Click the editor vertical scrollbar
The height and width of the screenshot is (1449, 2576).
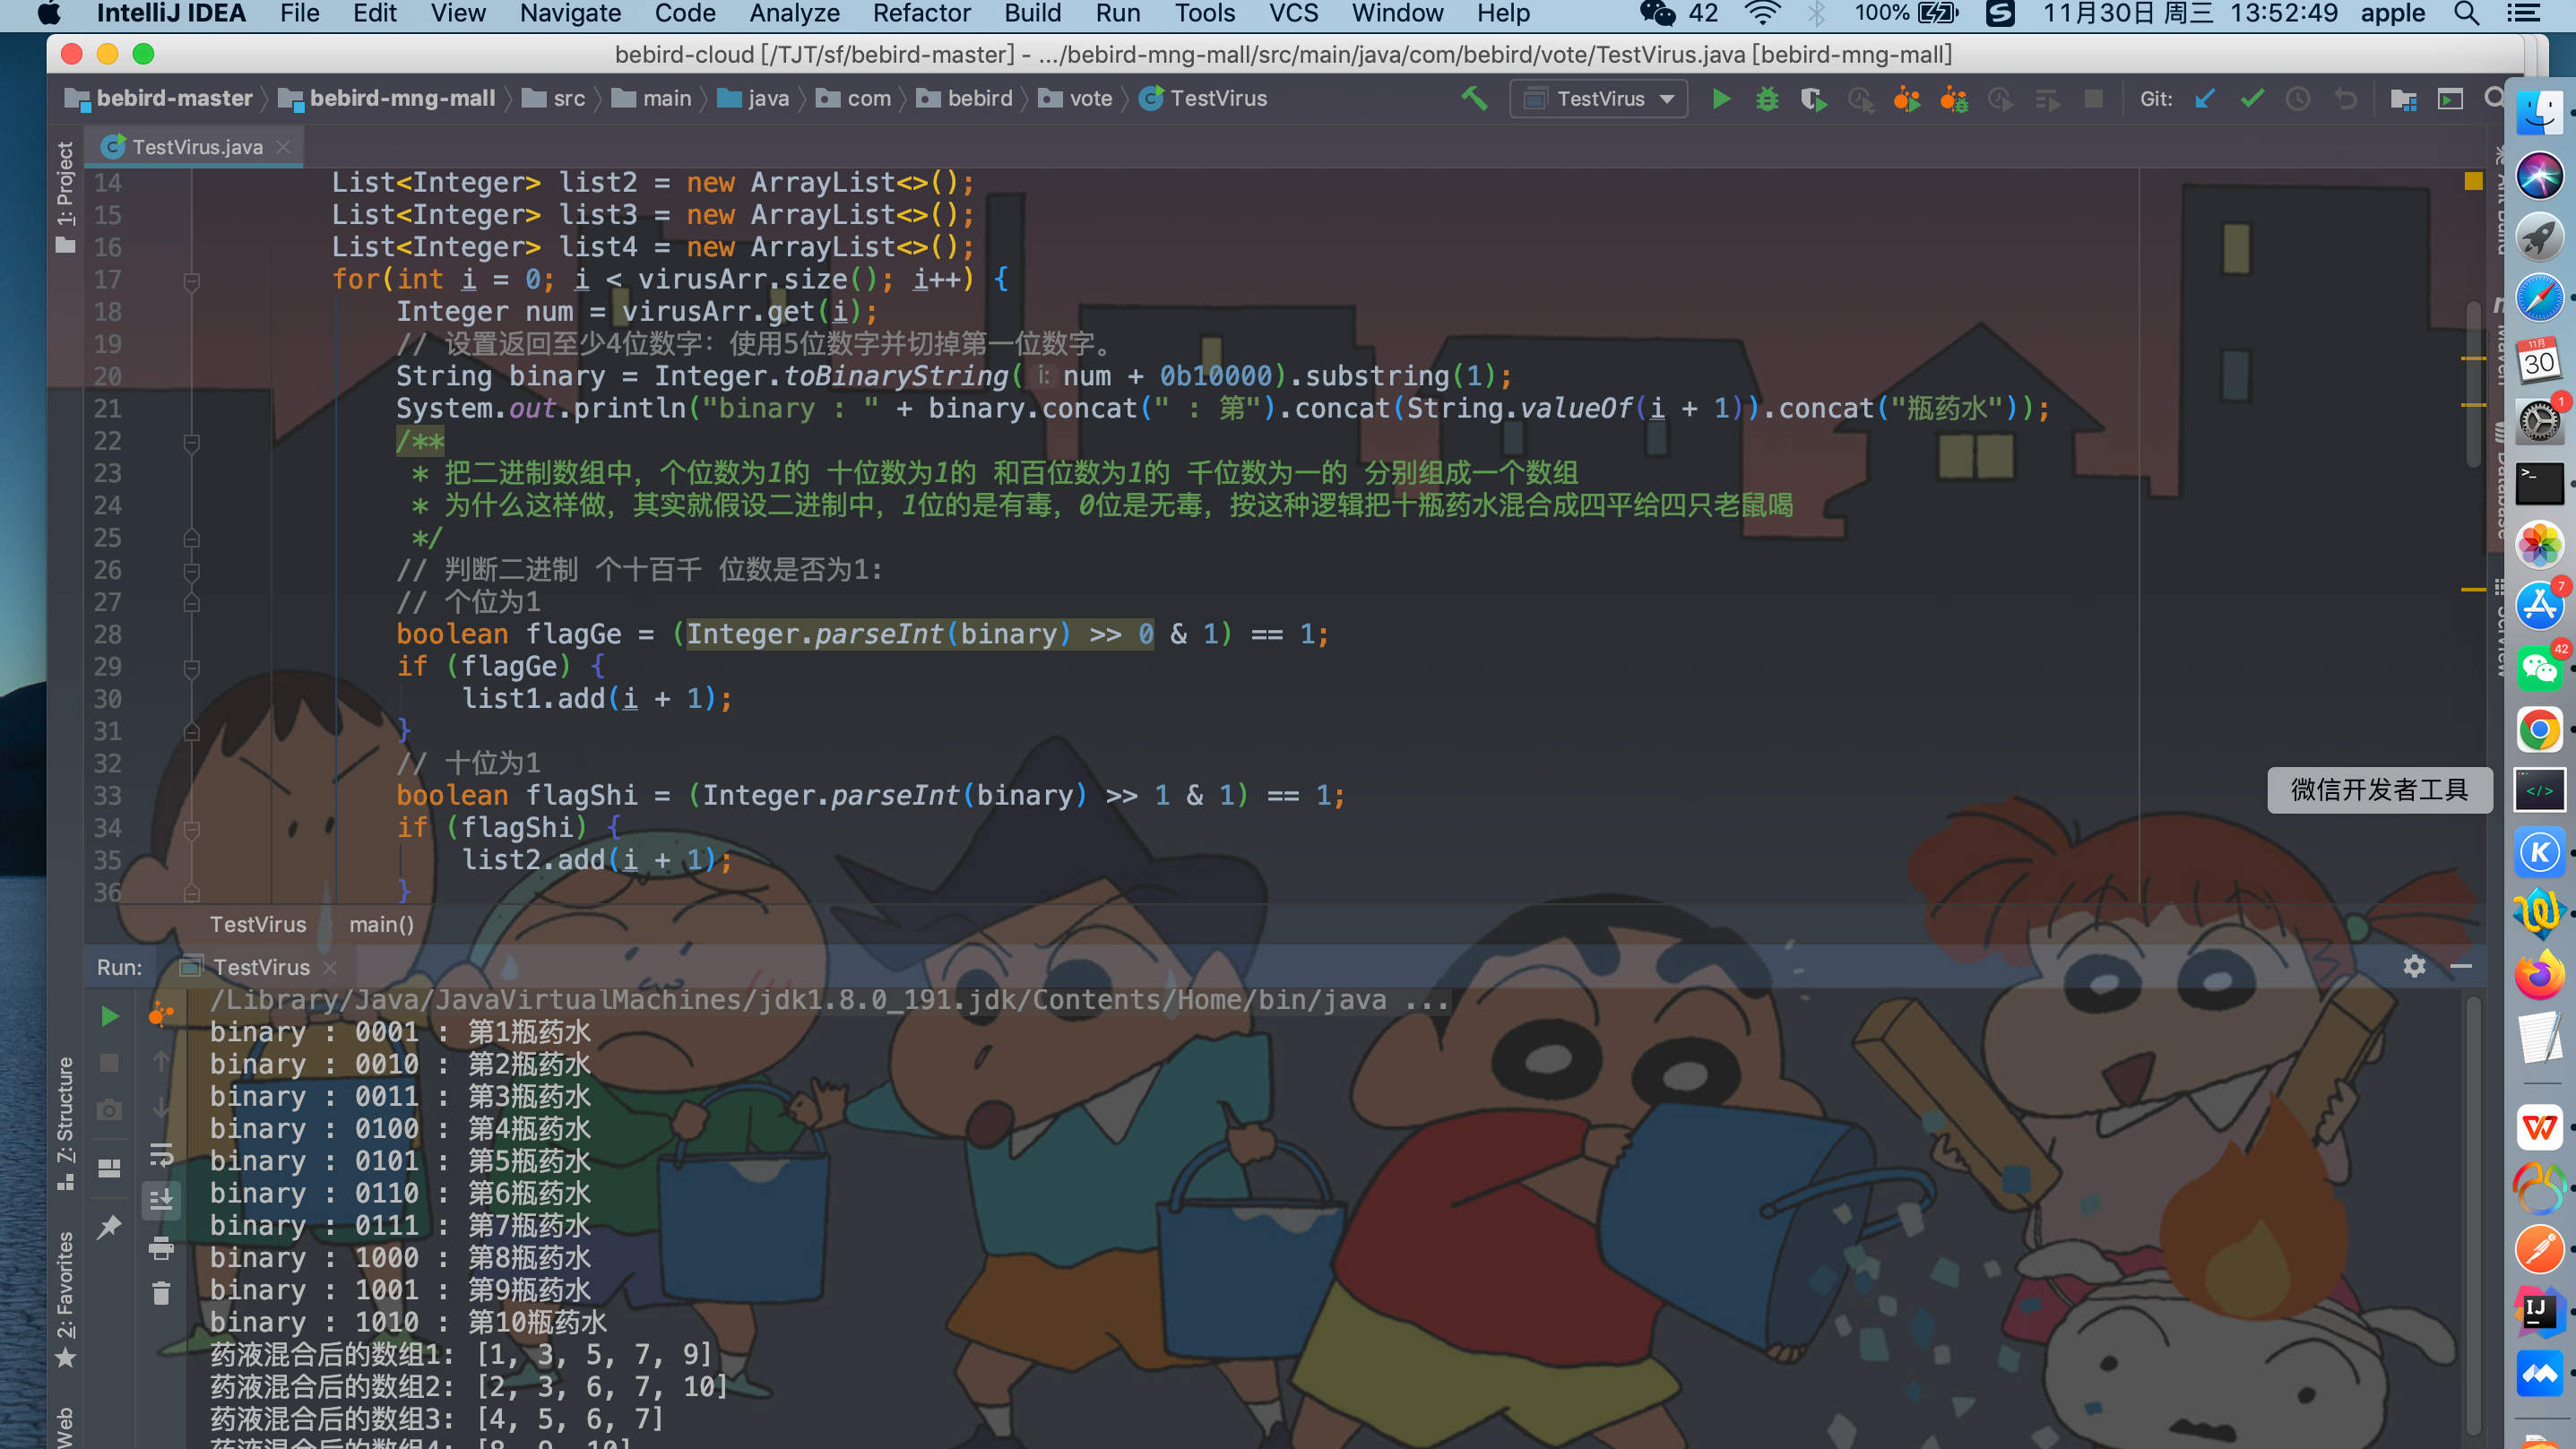click(2472, 383)
